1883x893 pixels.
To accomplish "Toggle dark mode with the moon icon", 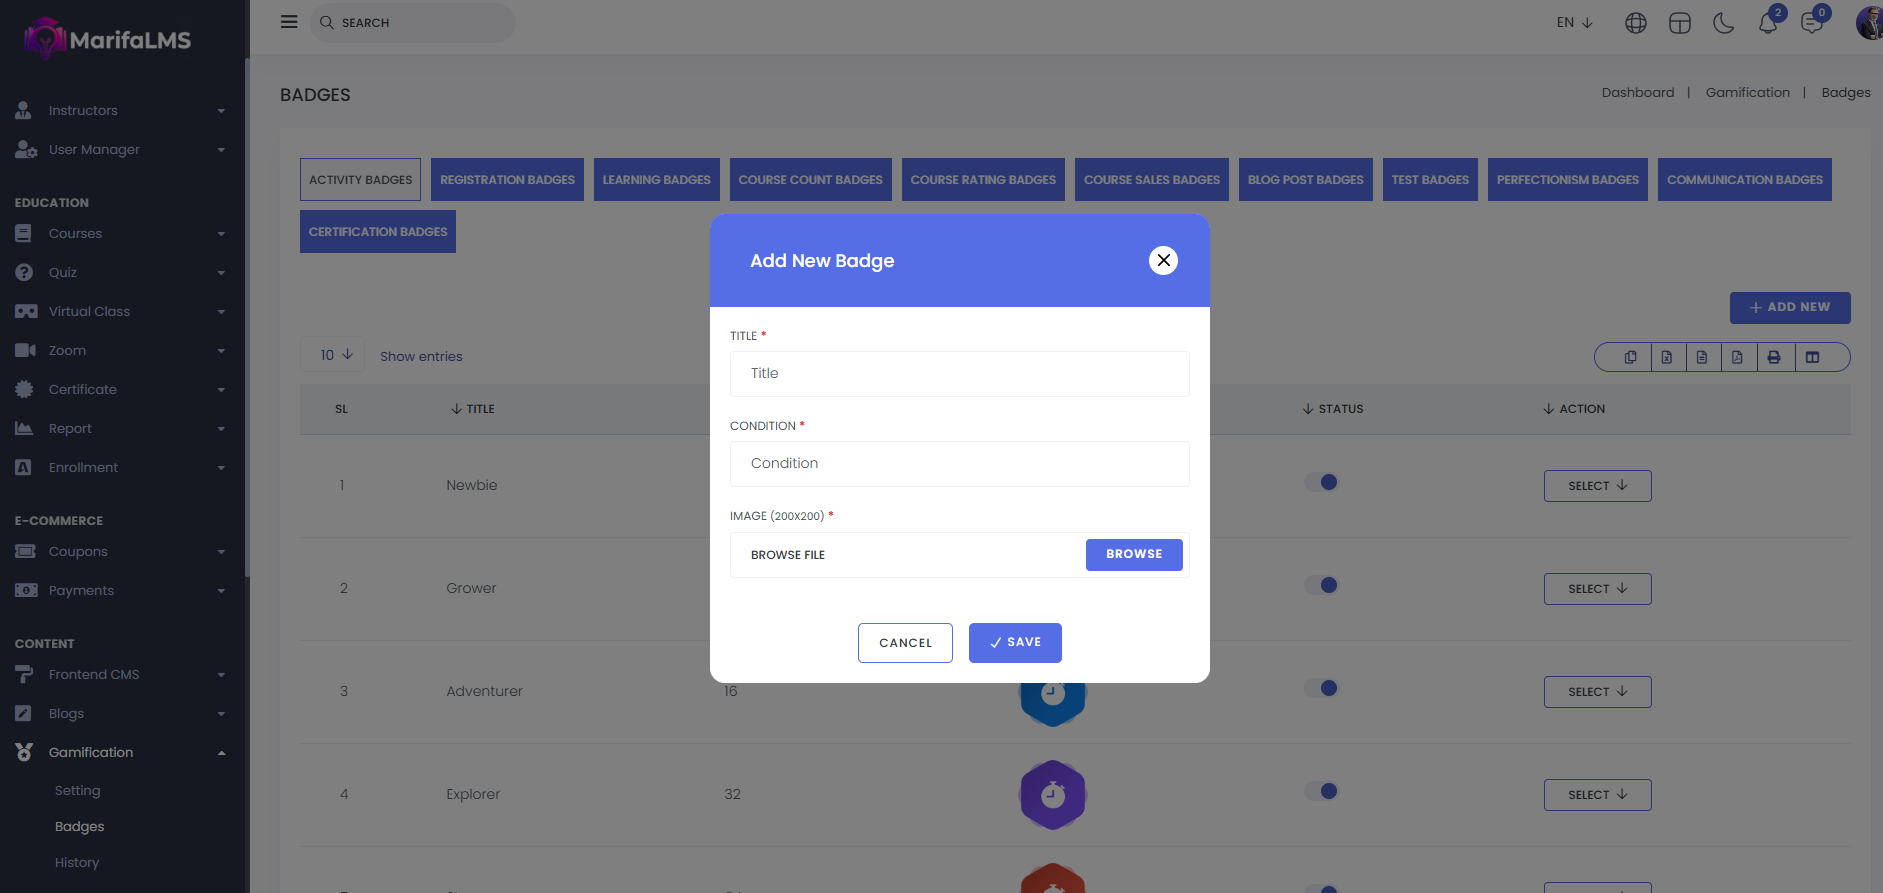I will pos(1723,23).
